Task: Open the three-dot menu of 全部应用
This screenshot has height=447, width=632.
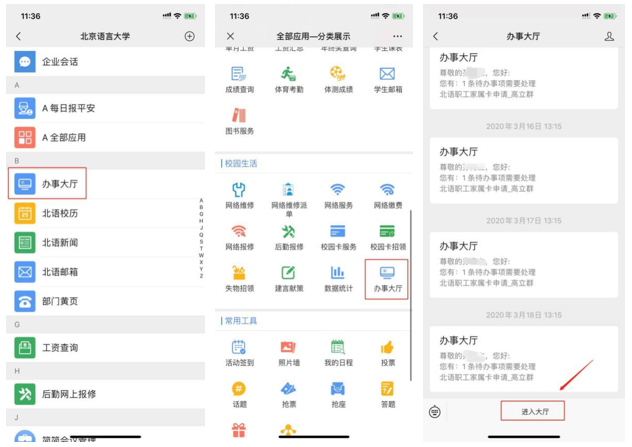Action: (397, 36)
